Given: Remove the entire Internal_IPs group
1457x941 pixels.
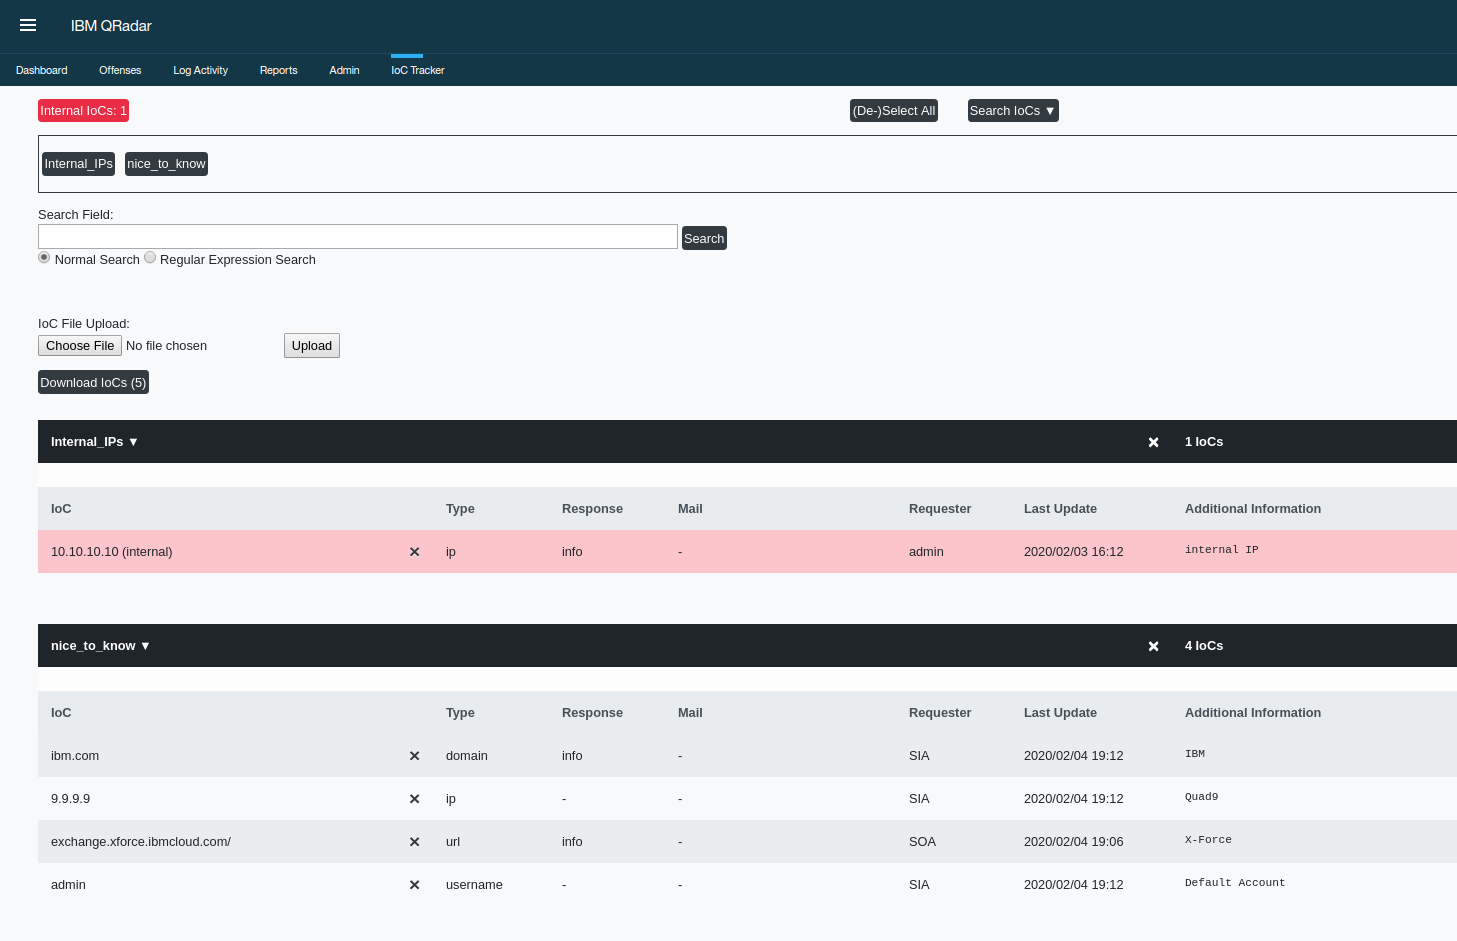Looking at the screenshot, I should [1153, 441].
